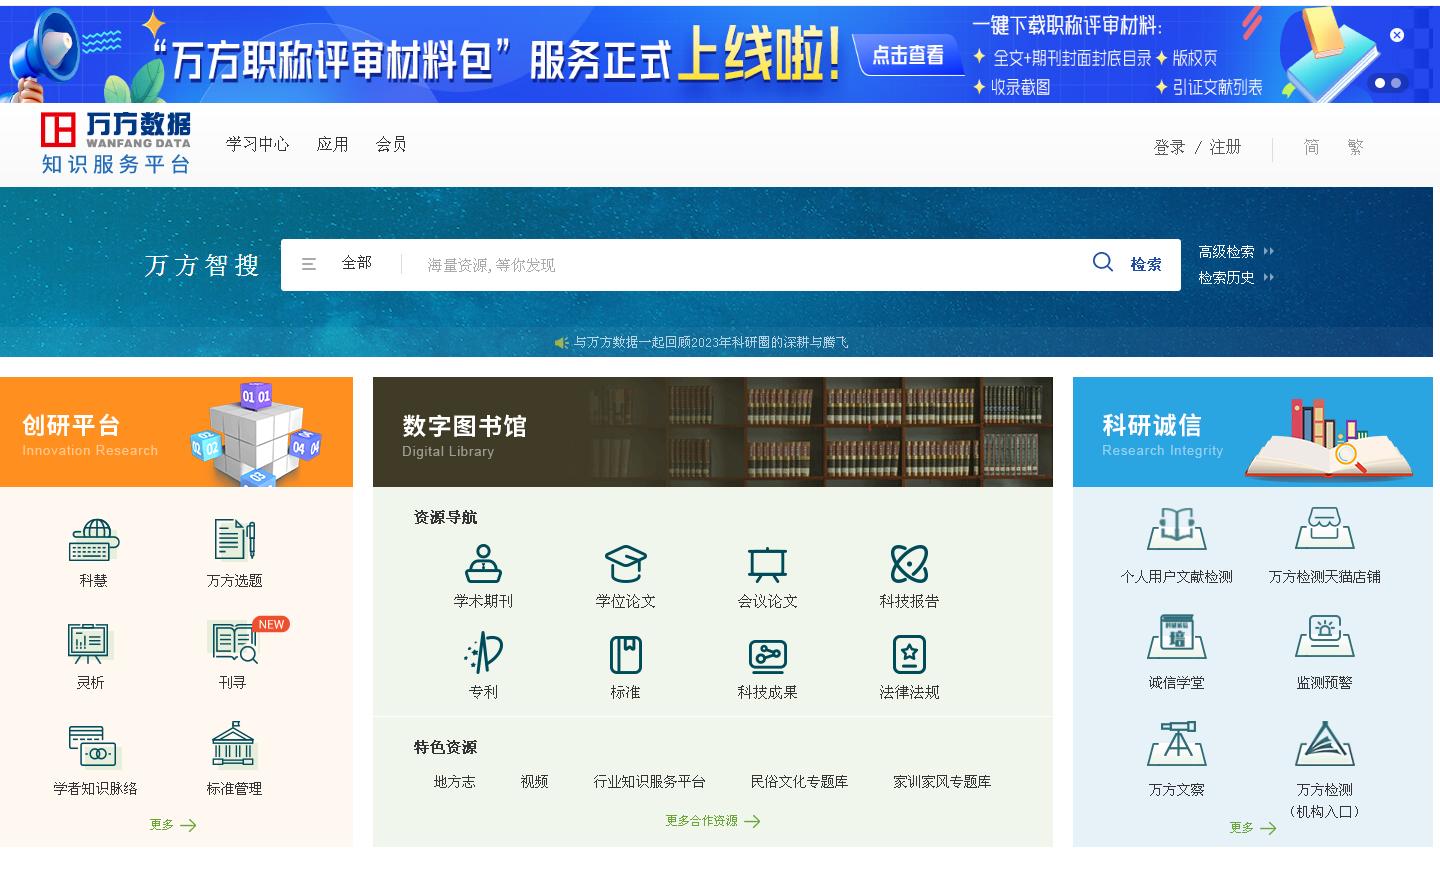Switch to simplified Chinese 简

tap(1311, 148)
